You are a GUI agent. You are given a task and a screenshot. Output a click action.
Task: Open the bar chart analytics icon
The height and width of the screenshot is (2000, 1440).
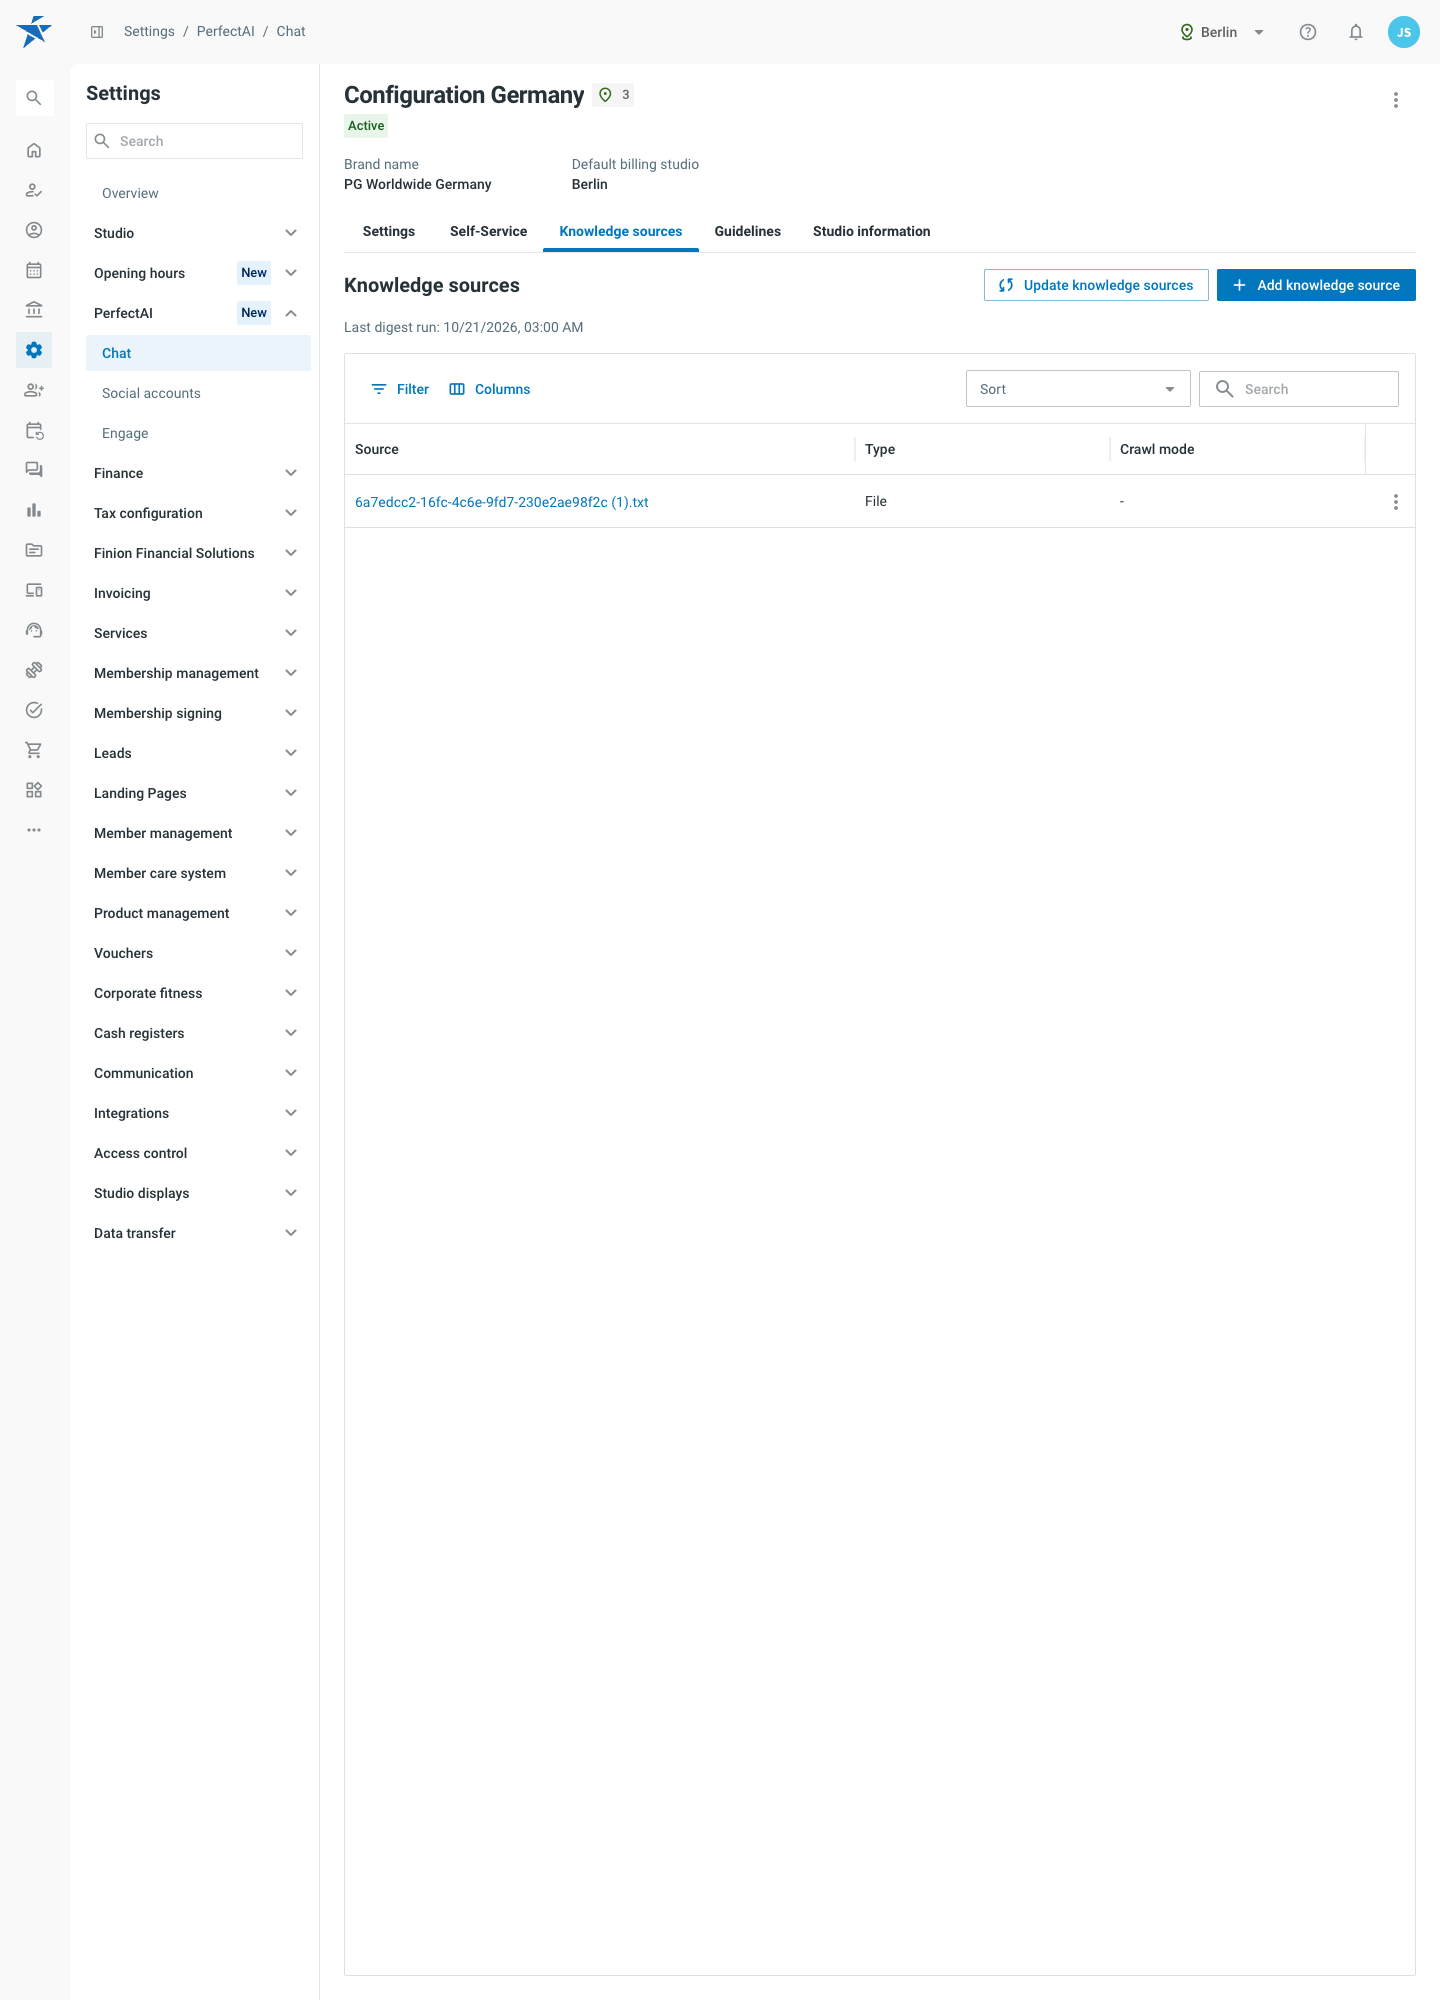[34, 510]
